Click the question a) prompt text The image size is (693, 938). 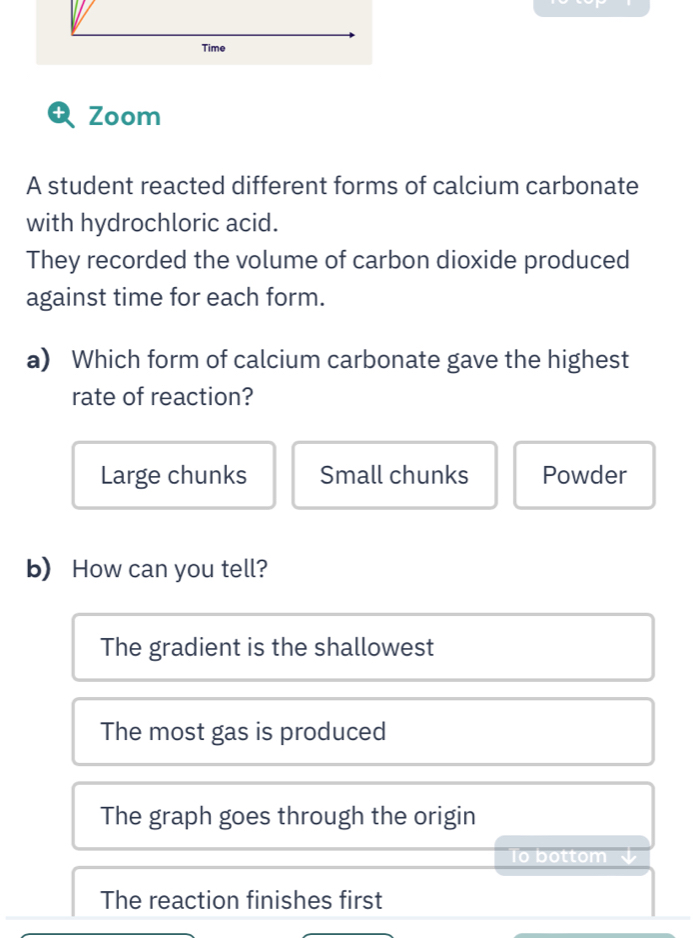point(350,378)
